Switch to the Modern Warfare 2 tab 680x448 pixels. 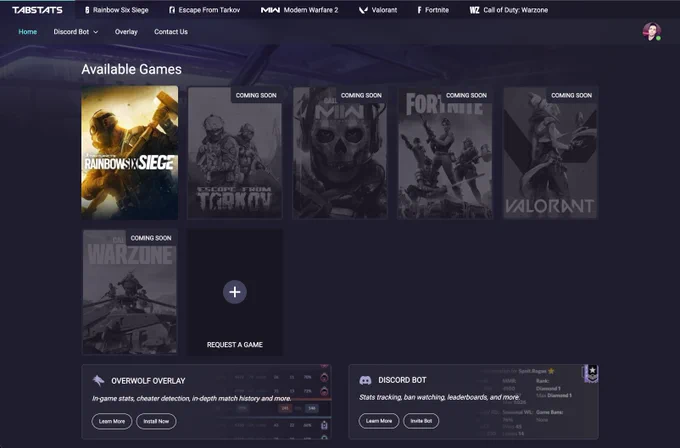point(299,10)
